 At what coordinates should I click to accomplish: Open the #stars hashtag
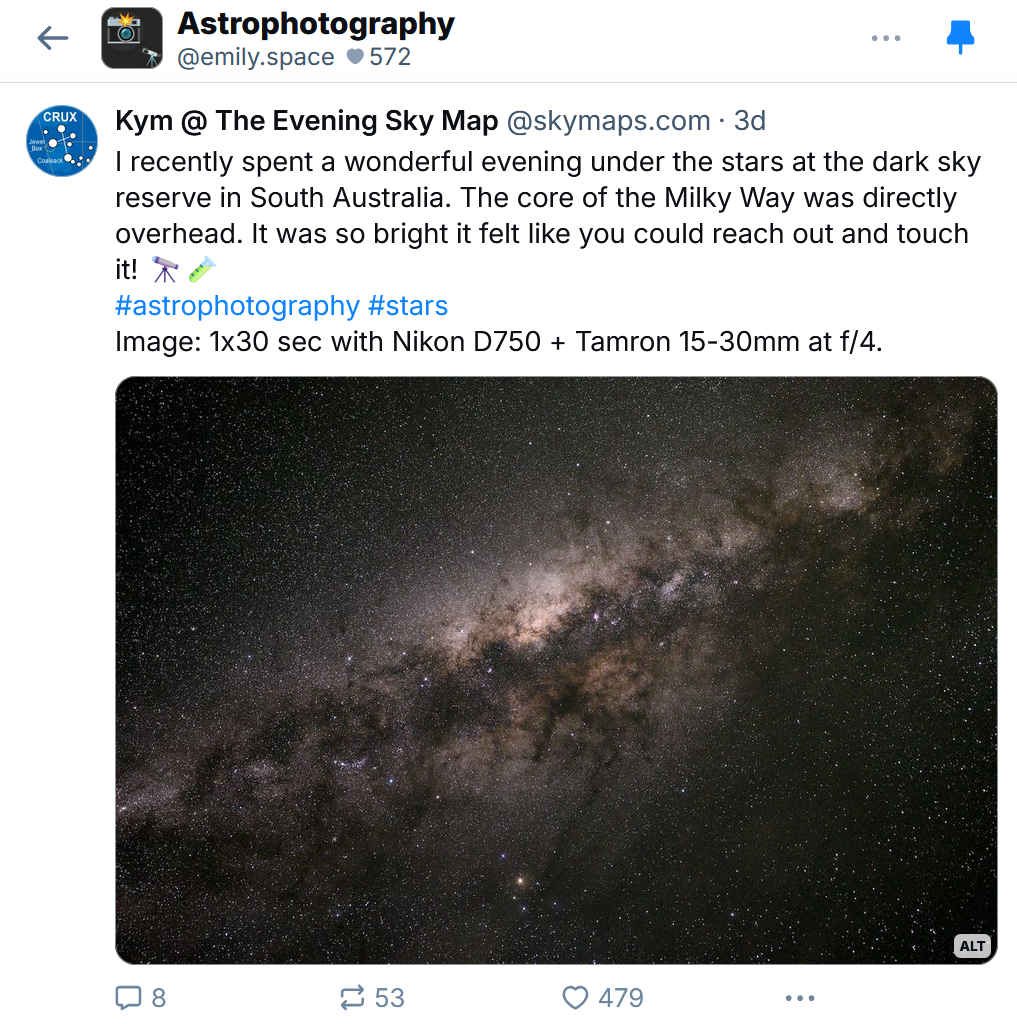tap(408, 306)
